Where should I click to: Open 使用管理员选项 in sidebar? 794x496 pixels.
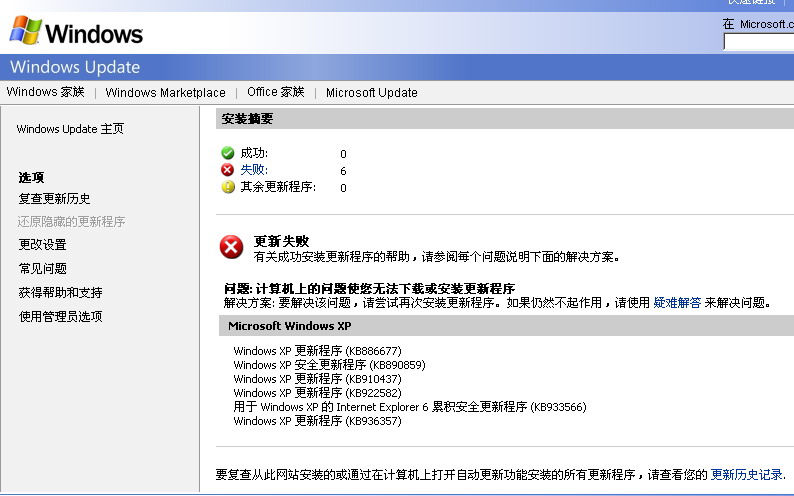[60, 317]
